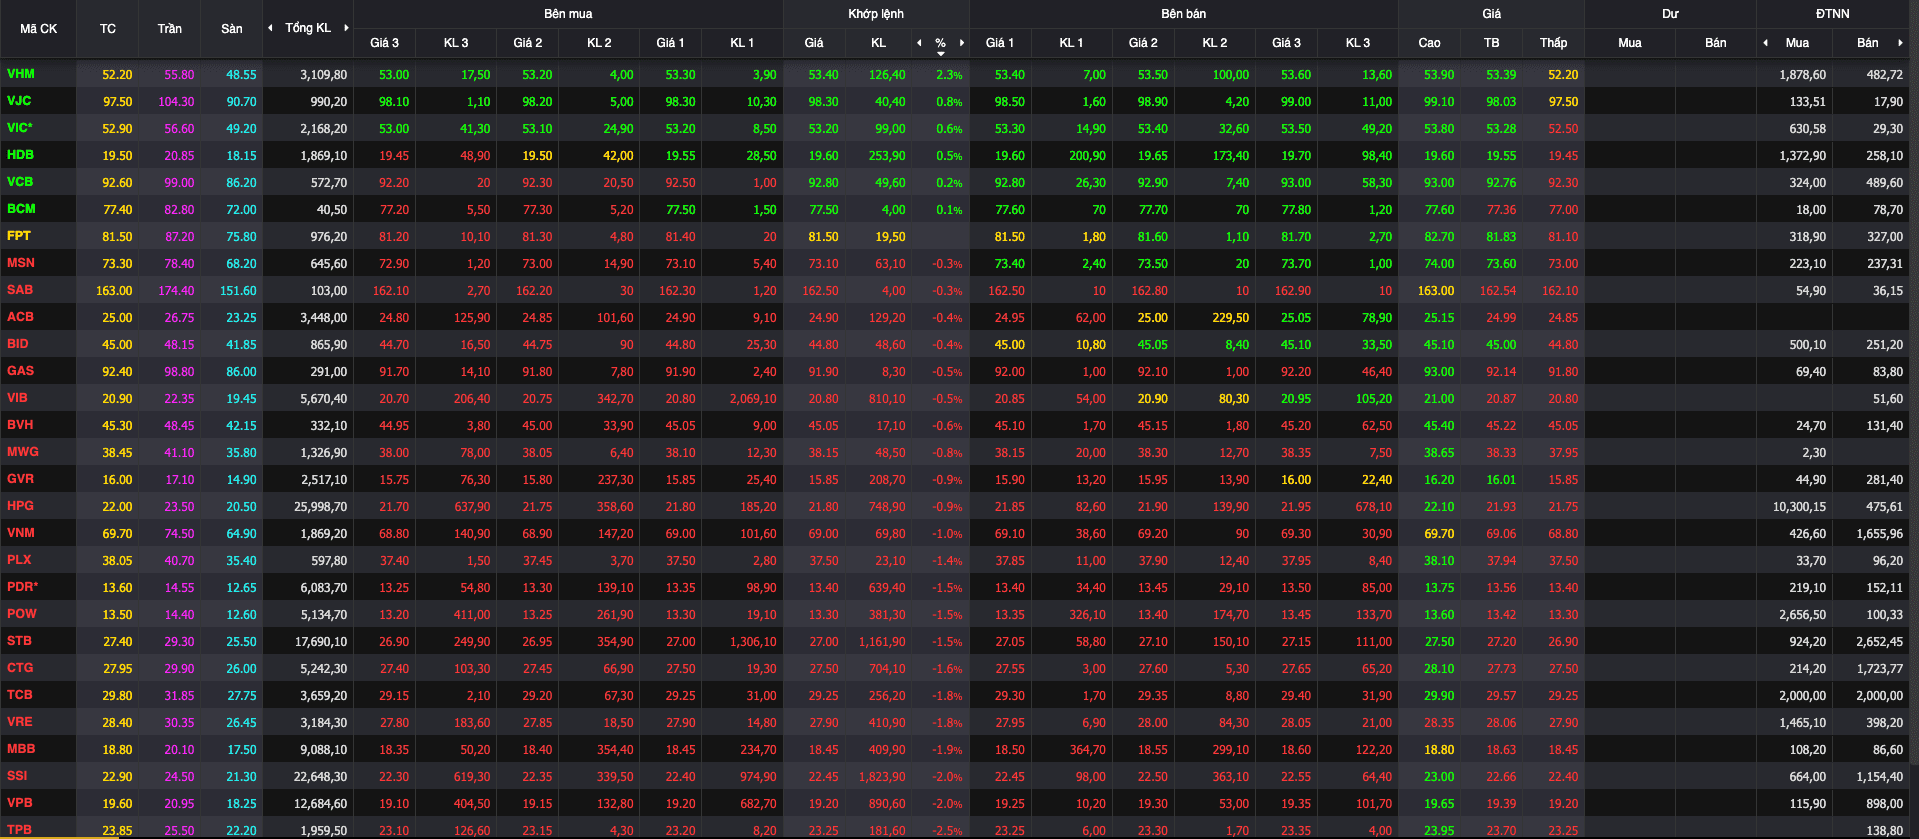Select the TCB ticker symbol

click(x=19, y=695)
